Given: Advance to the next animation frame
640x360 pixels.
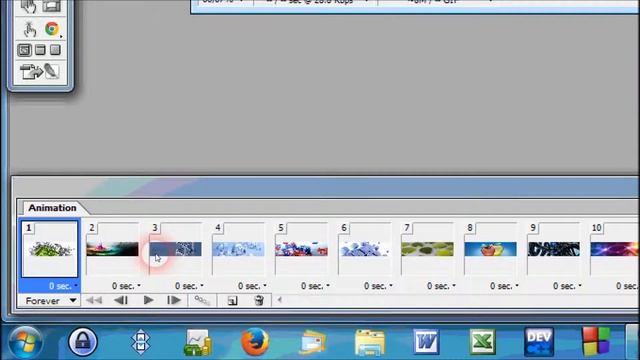Looking at the screenshot, I should point(174,300).
